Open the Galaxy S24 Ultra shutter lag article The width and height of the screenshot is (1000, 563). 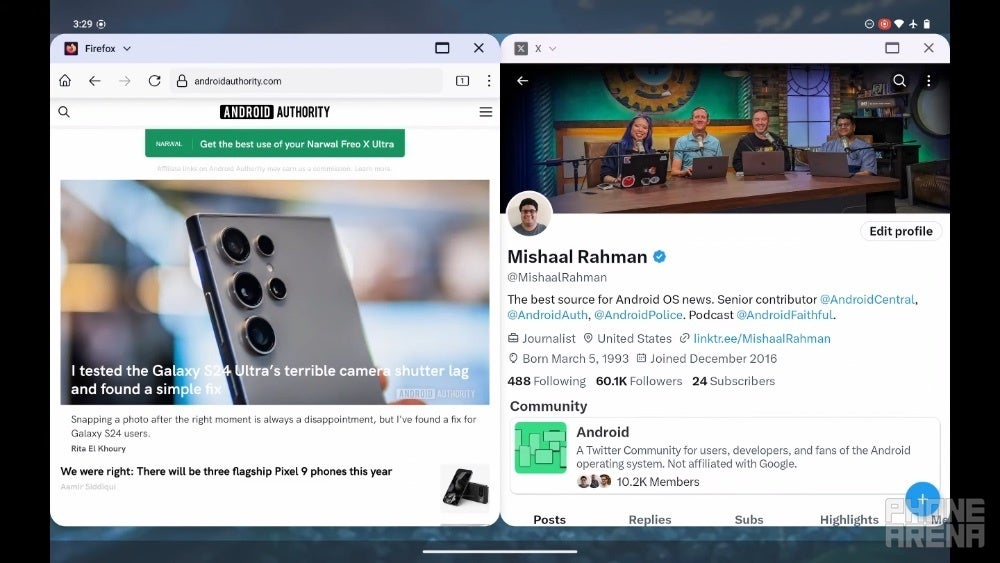pyautogui.click(x=275, y=292)
